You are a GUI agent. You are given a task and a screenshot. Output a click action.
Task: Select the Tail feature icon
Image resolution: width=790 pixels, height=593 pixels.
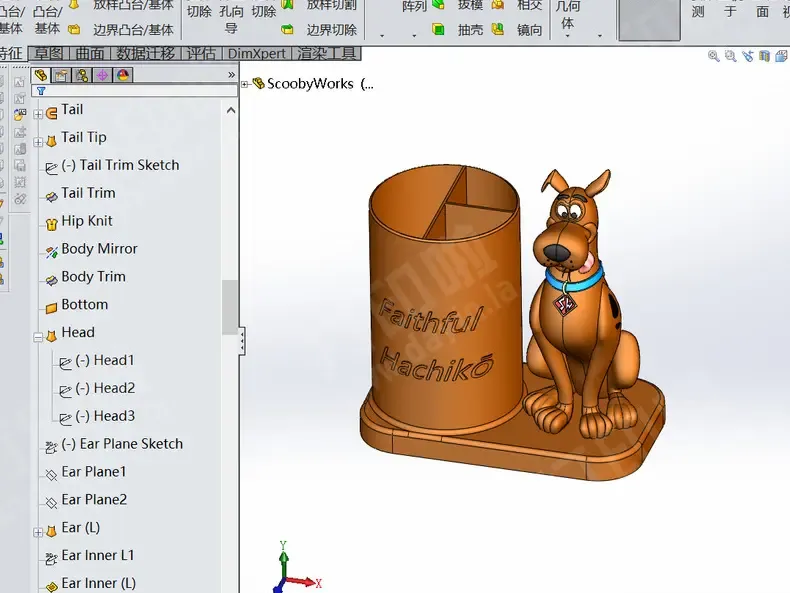click(x=51, y=113)
